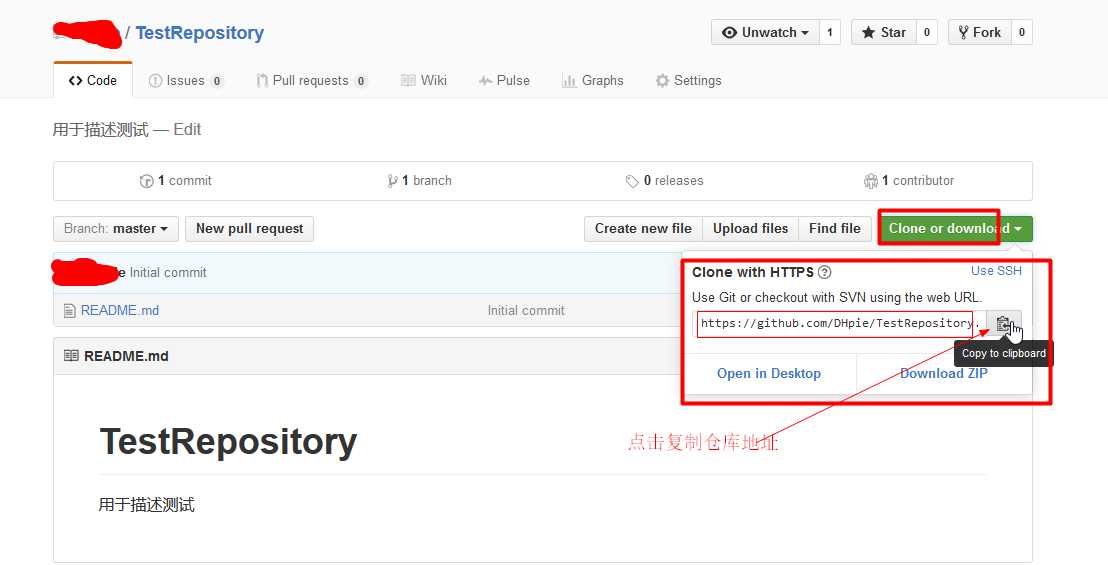Fork this repository
1108x565 pixels.
coord(979,32)
